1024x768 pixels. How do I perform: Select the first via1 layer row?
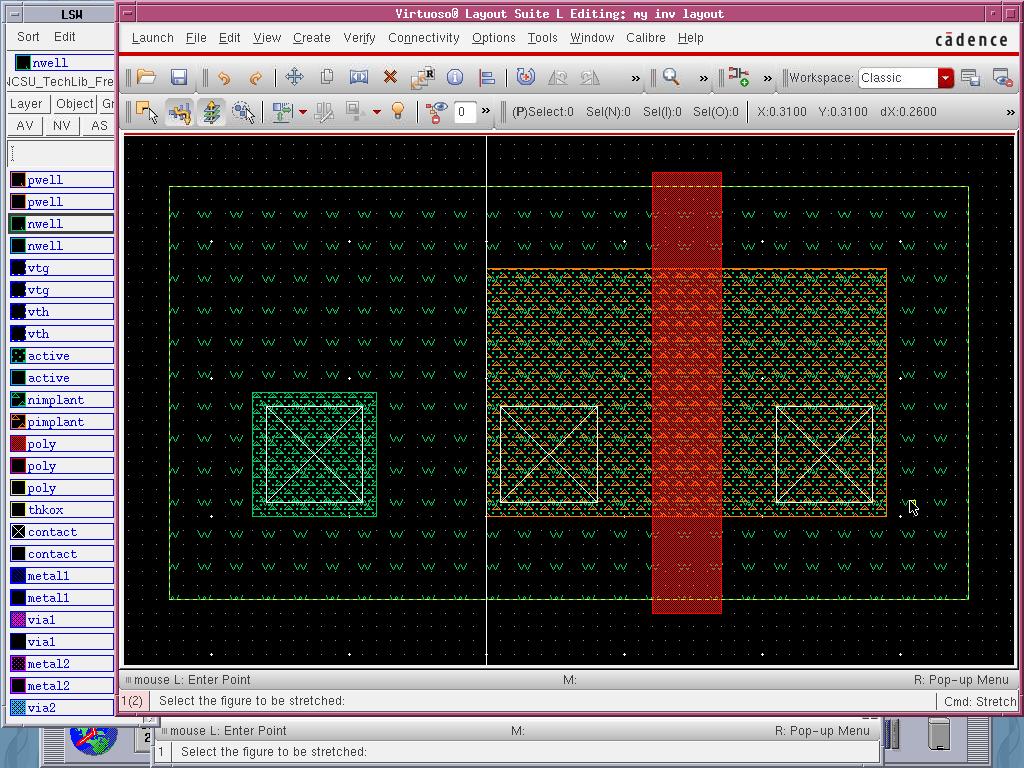click(x=62, y=620)
